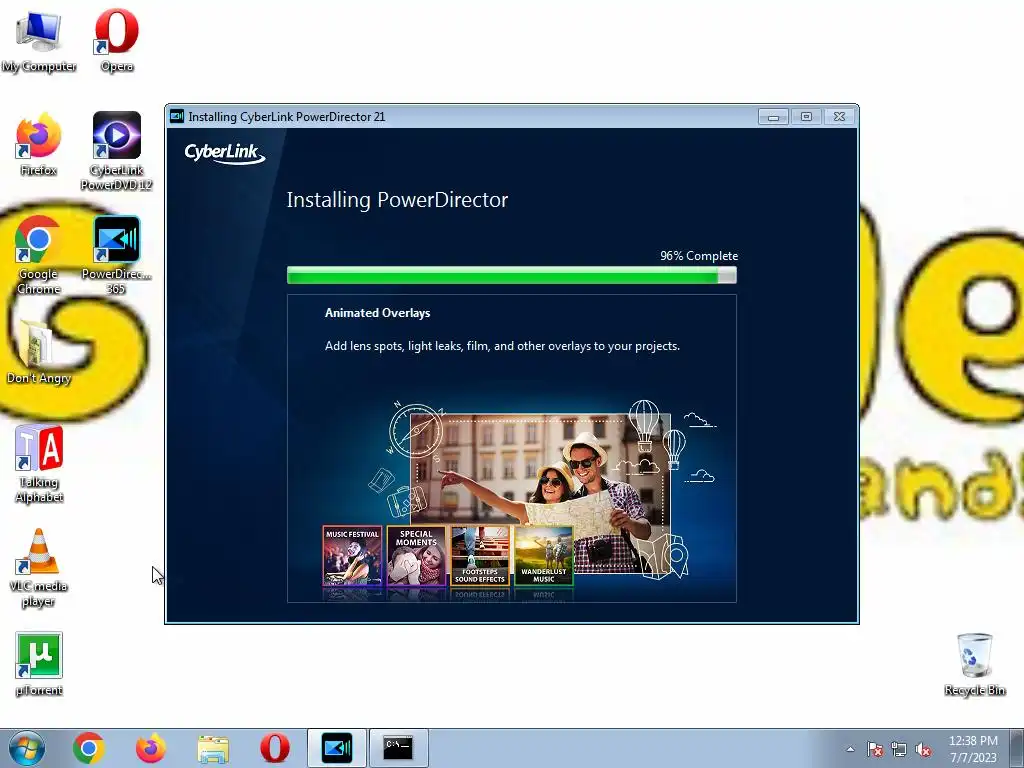Screen dimensions: 1024x768
Task: Click the Music Festival thumbnail
Action: [x=352, y=556]
